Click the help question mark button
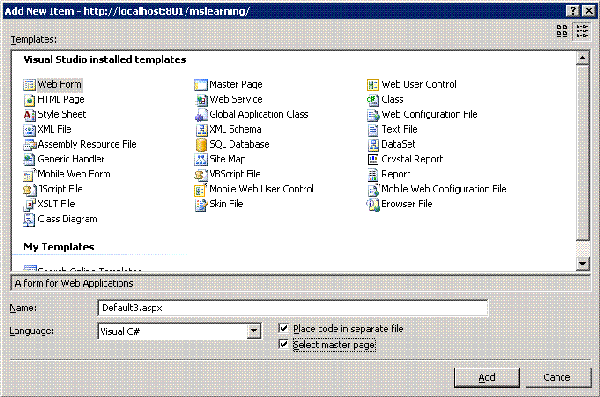600x397 pixels. tap(572, 11)
